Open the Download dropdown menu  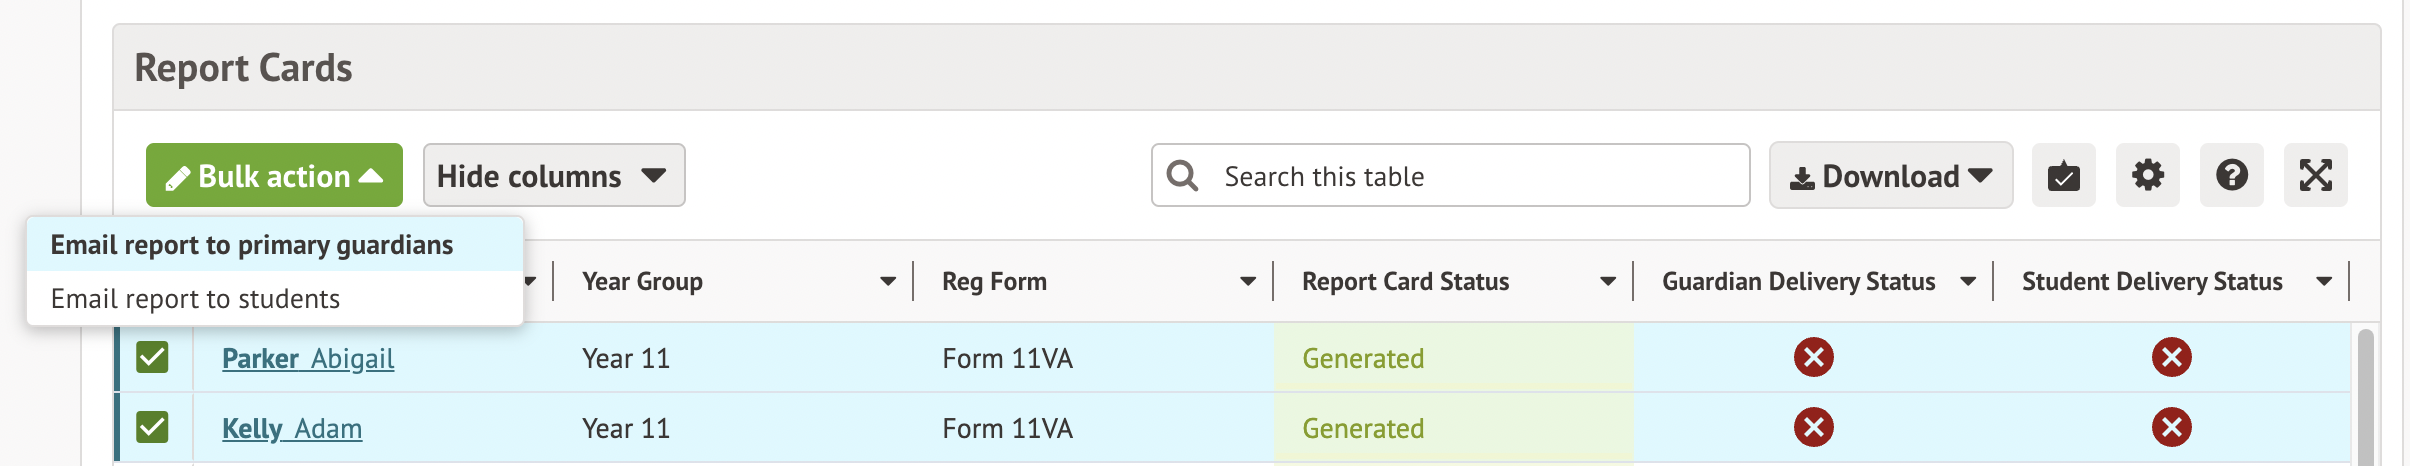1890,176
